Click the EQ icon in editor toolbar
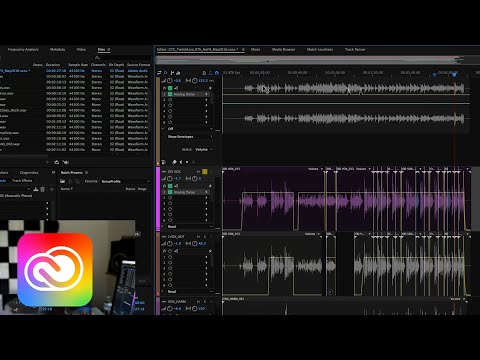 pyautogui.click(x=178, y=73)
